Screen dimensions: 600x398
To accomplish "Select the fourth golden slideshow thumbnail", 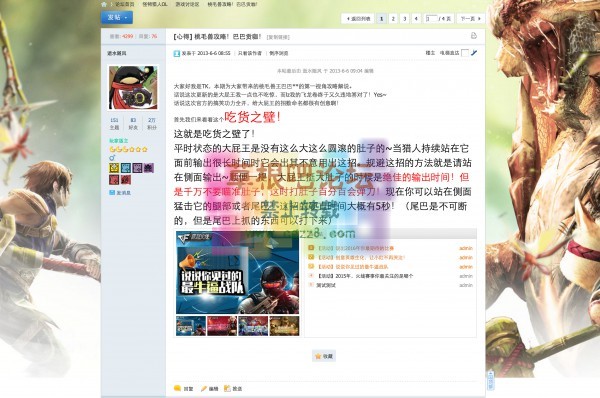I will (x=284, y=326).
